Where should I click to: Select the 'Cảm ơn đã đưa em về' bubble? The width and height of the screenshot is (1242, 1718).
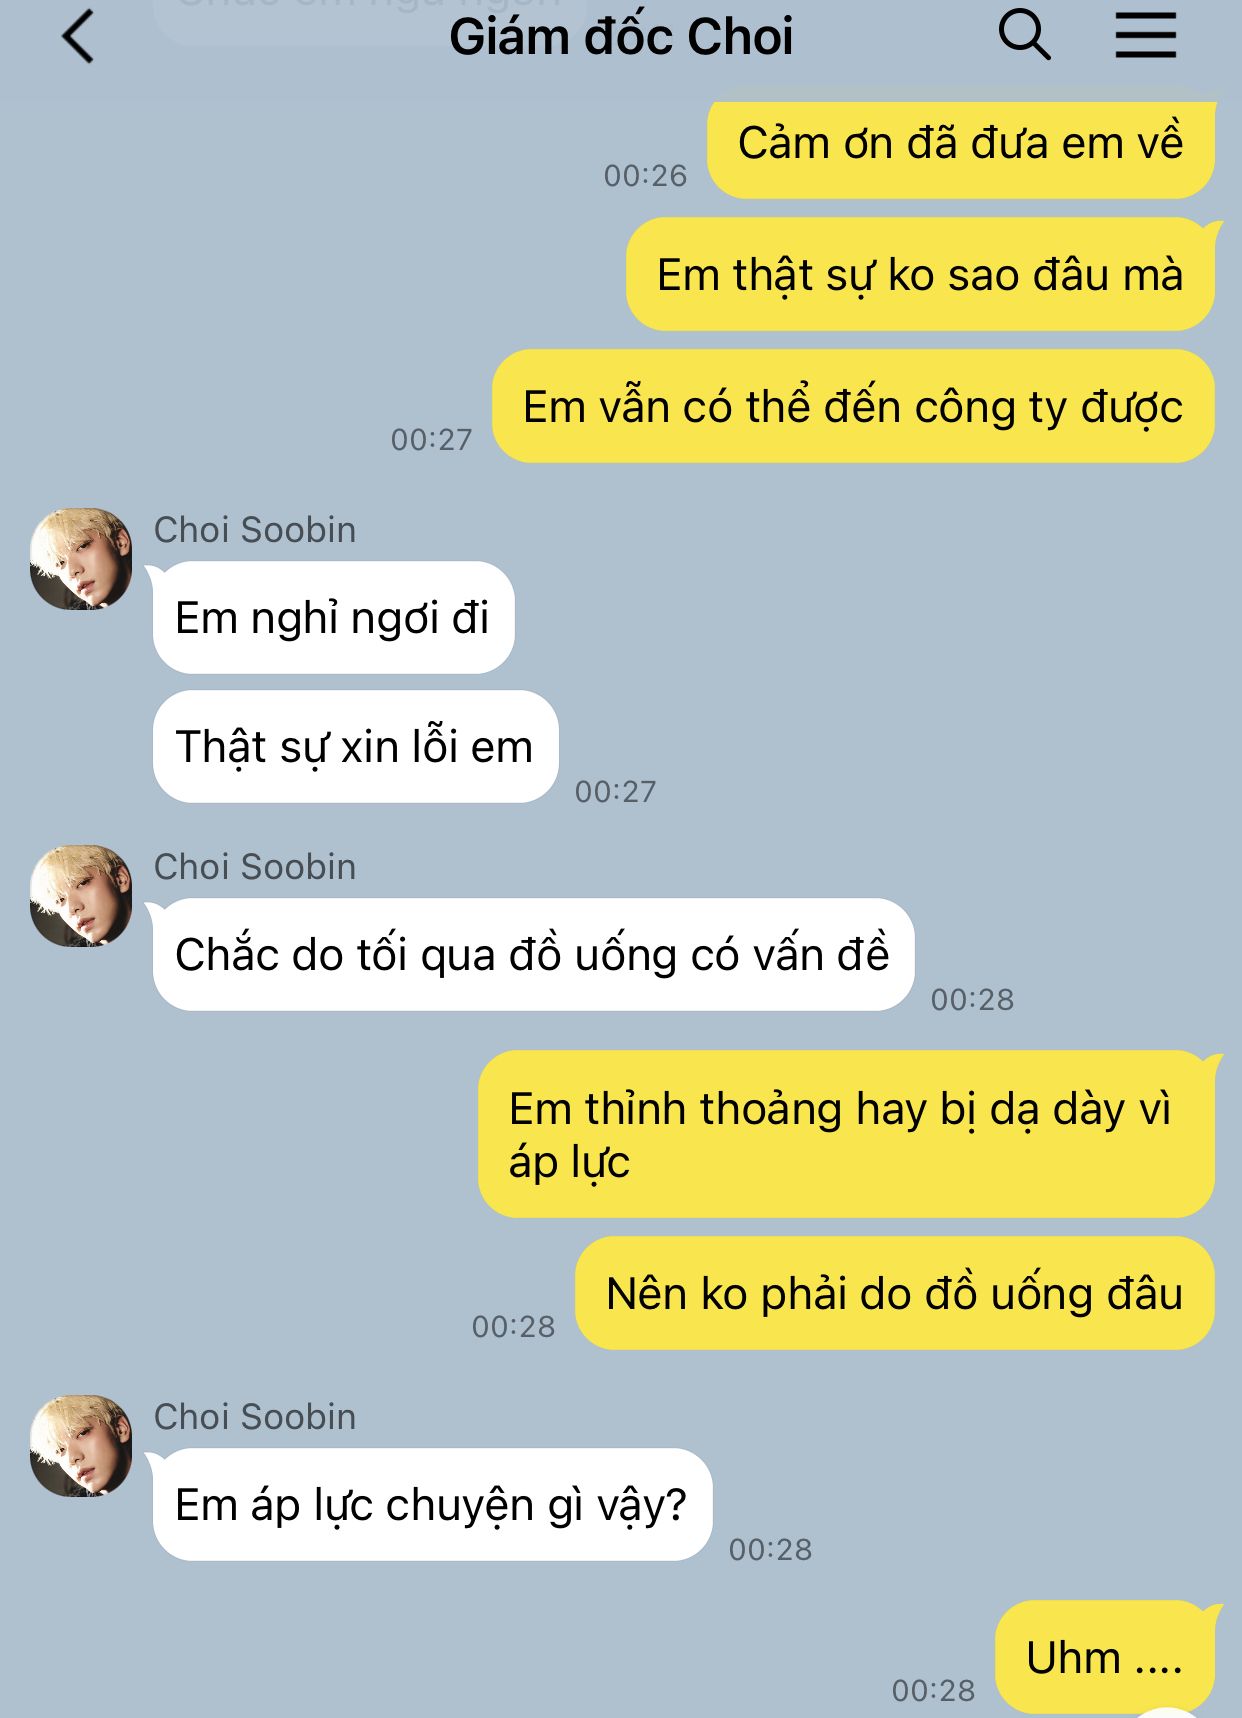(961, 143)
